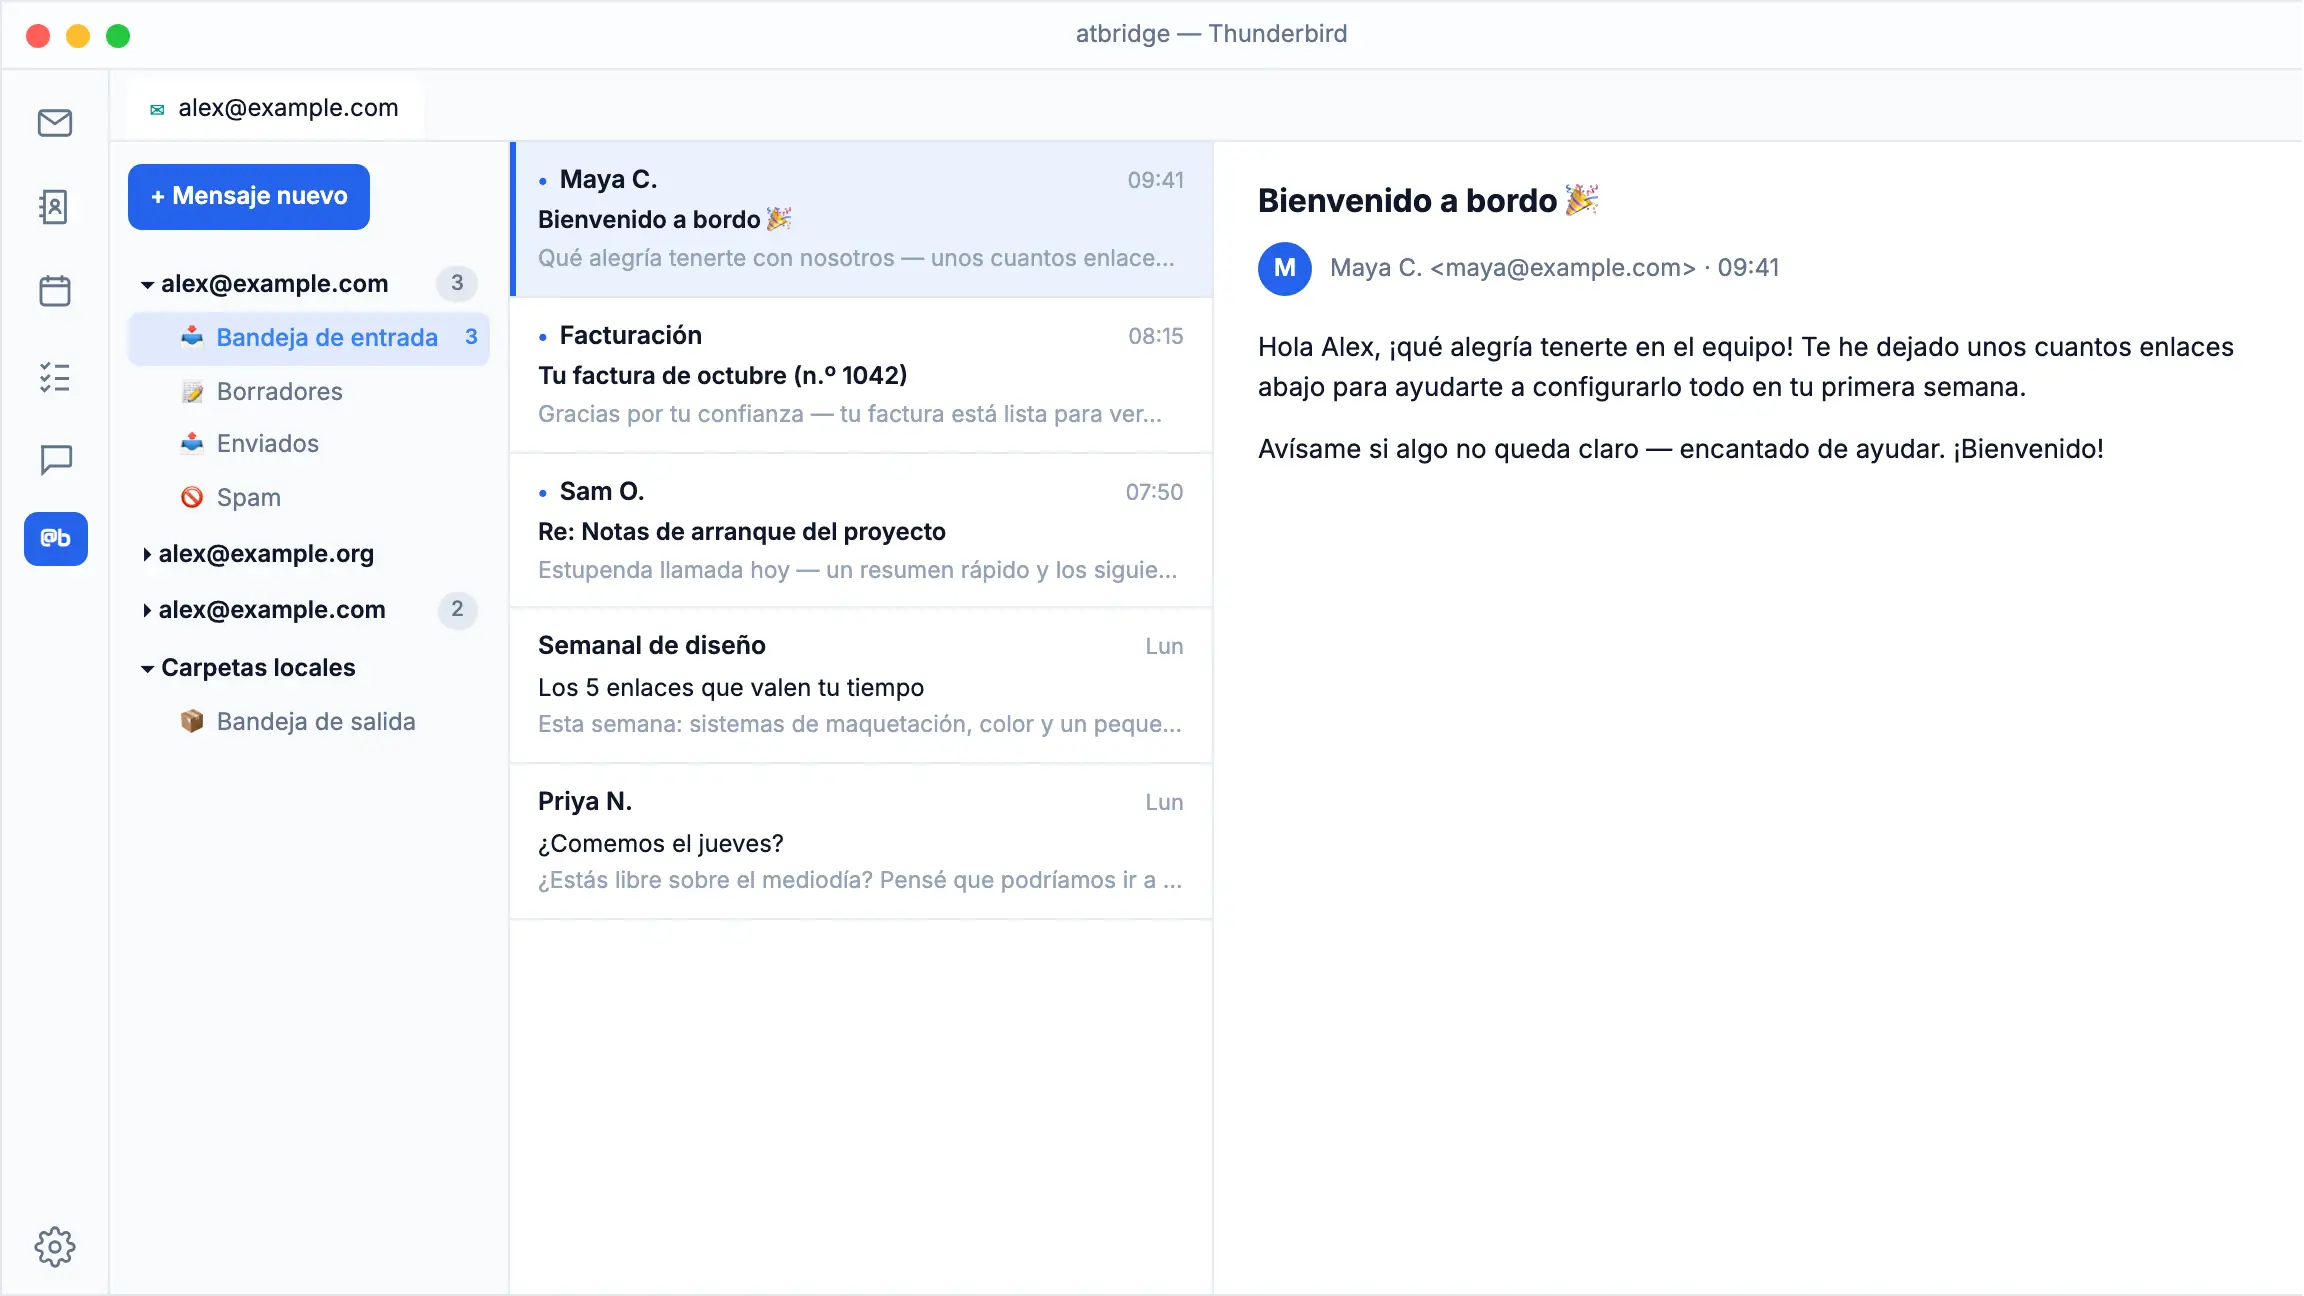
Task: Click Mensaje nuevo button
Action: coord(249,196)
